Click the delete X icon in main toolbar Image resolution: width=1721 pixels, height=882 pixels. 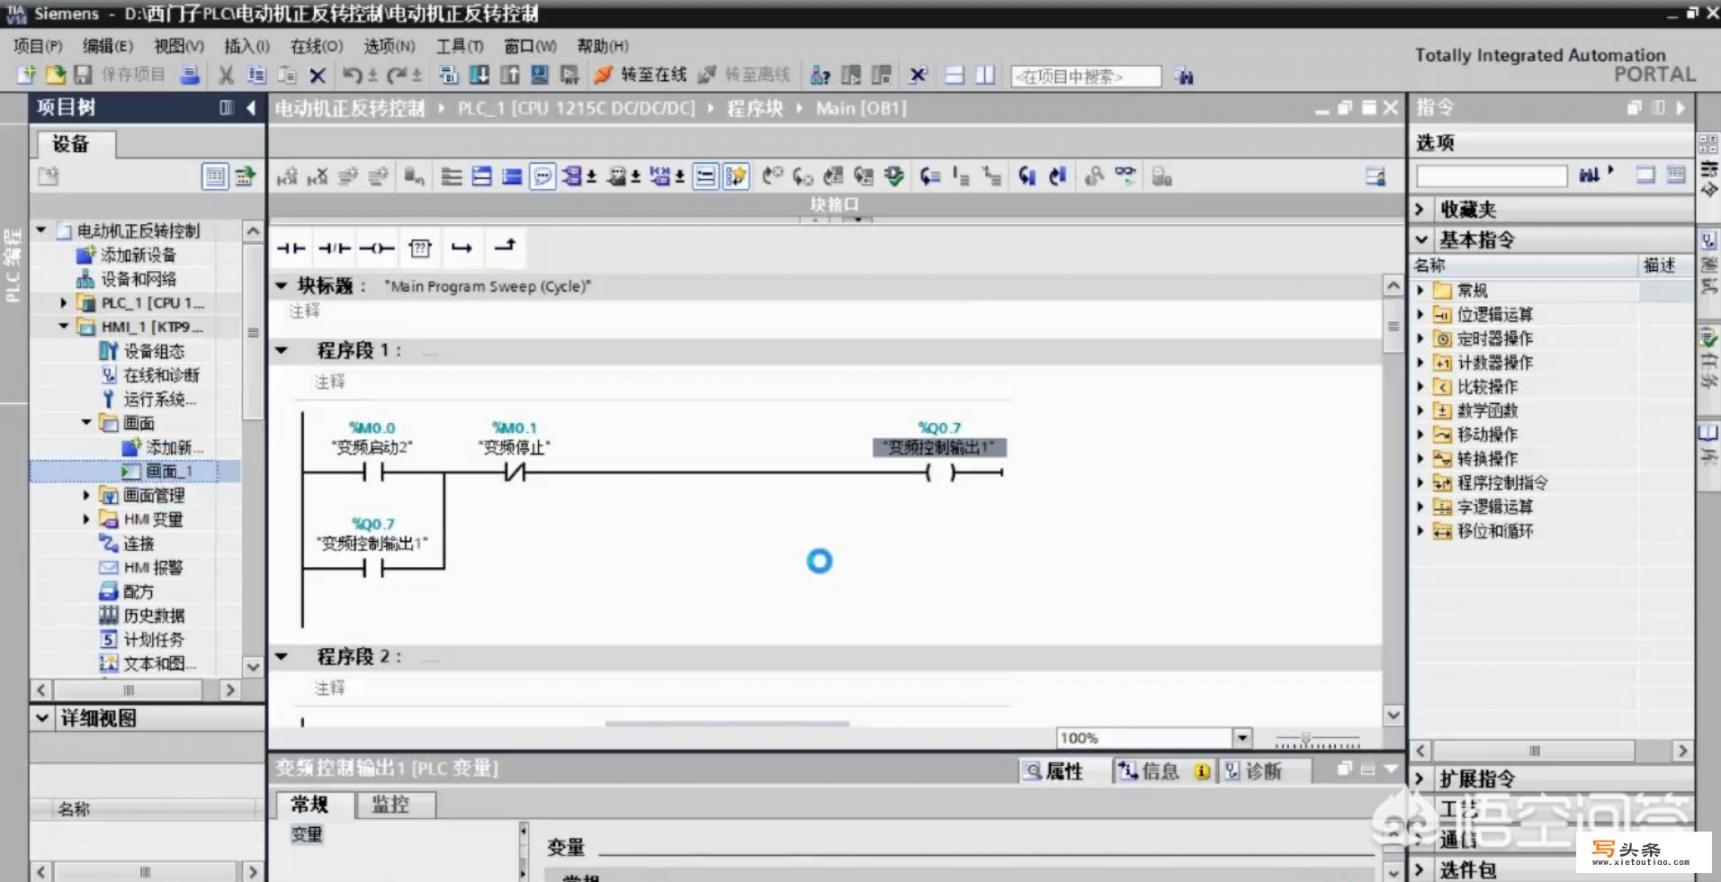click(x=317, y=75)
